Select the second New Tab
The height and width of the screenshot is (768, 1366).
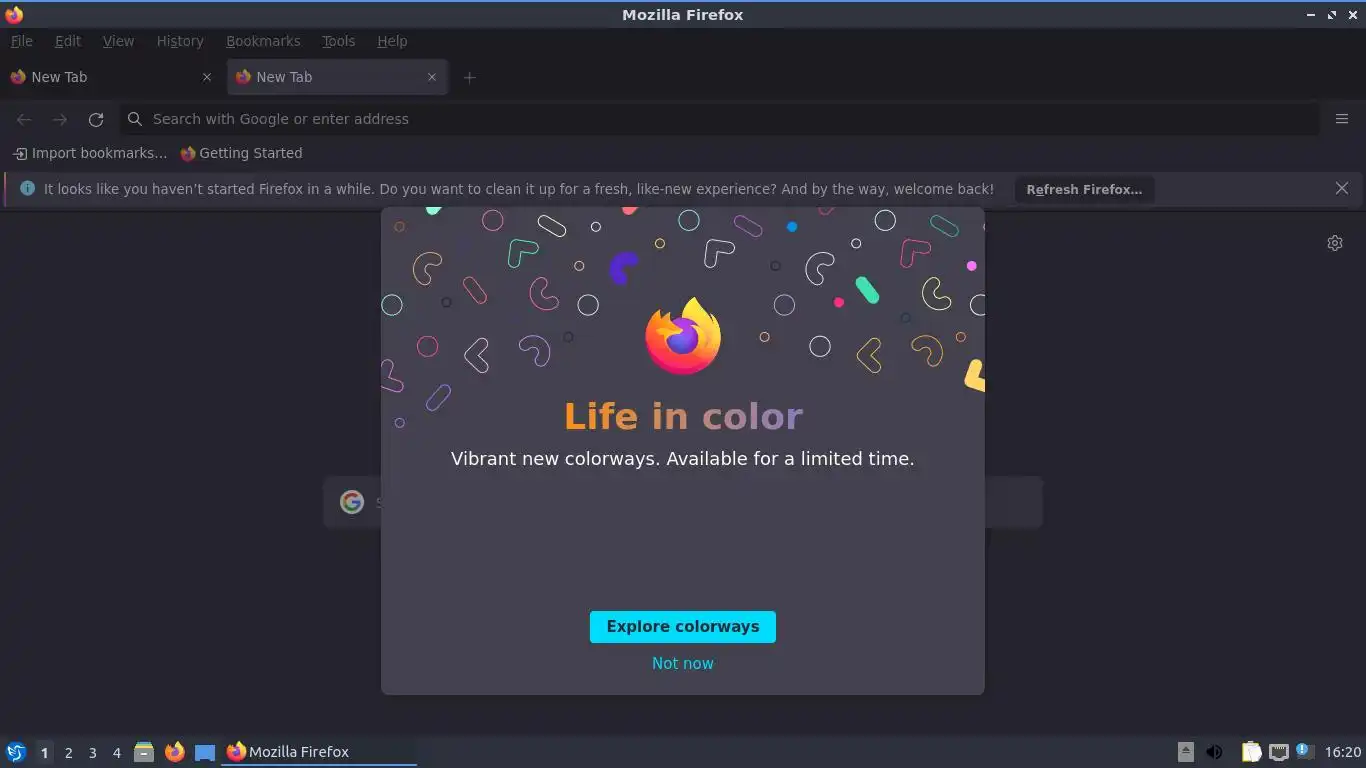(x=337, y=77)
